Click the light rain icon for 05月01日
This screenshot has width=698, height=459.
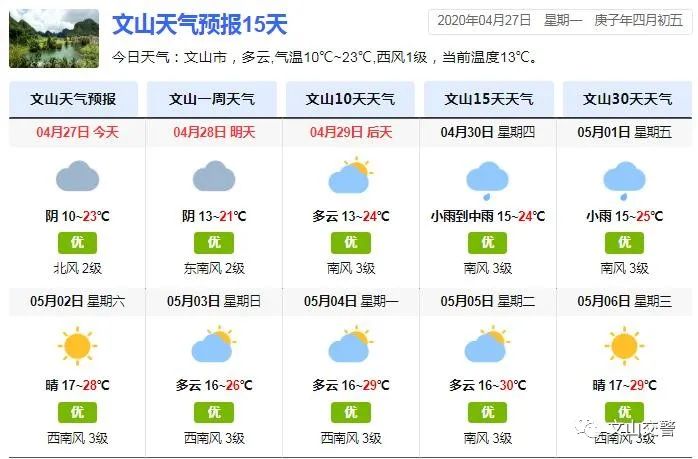pos(624,181)
